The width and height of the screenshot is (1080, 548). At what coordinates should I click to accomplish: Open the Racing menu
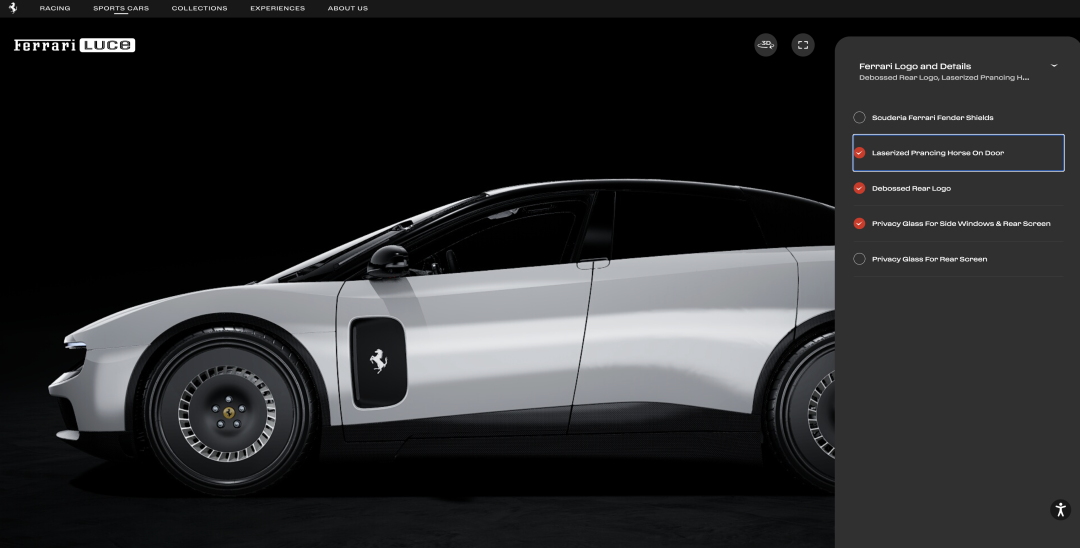click(x=55, y=8)
